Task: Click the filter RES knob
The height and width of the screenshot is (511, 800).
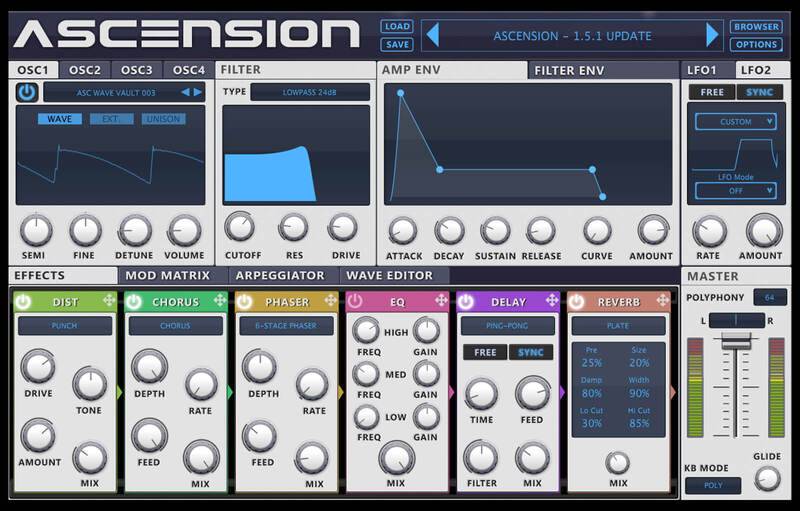Action: (293, 227)
